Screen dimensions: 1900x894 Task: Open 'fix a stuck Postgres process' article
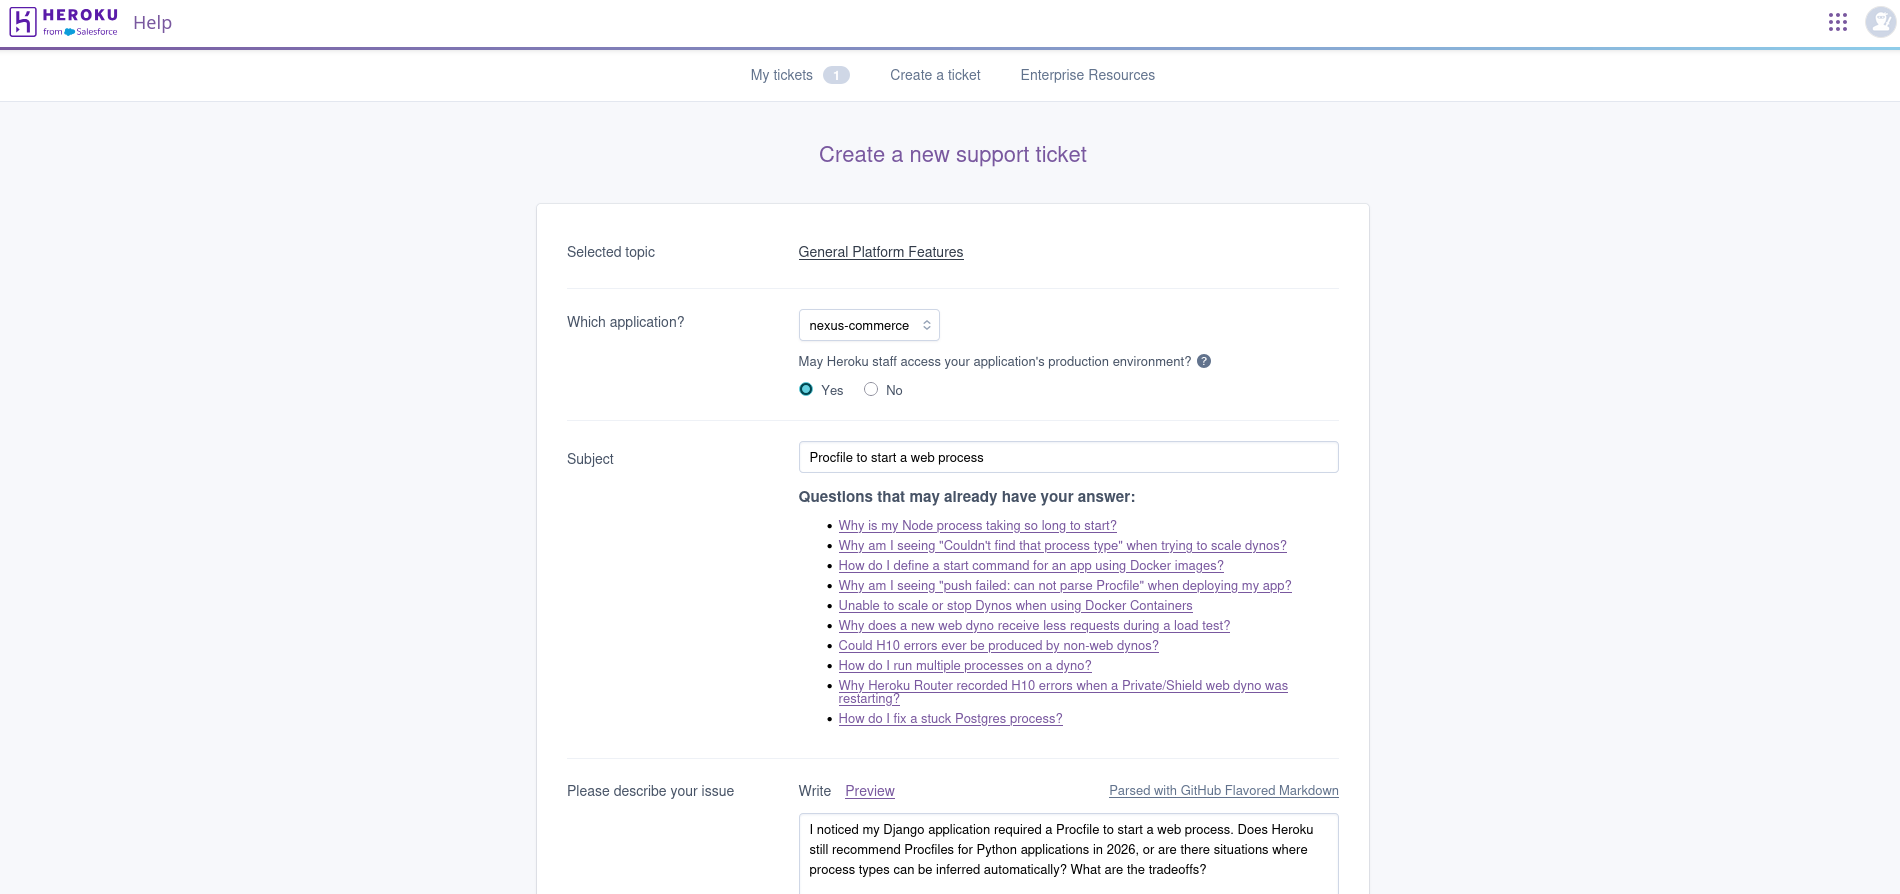[x=950, y=718]
